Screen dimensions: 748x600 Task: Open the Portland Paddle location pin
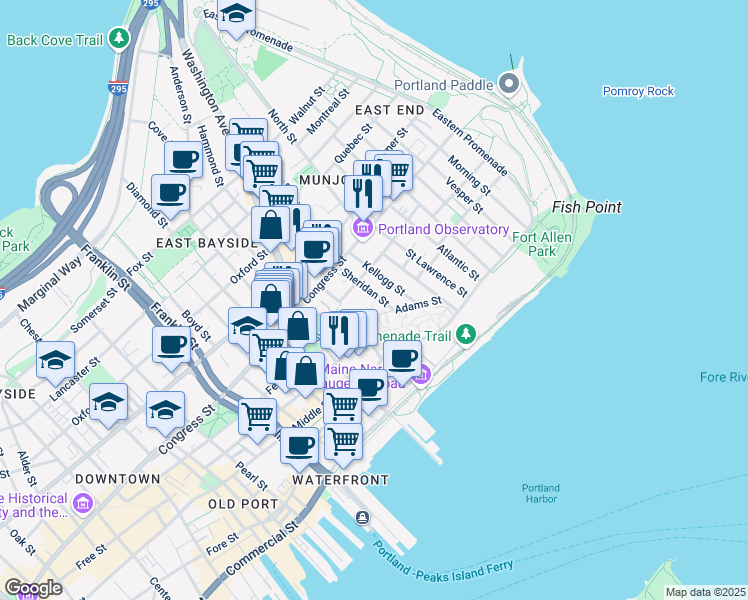509,84
